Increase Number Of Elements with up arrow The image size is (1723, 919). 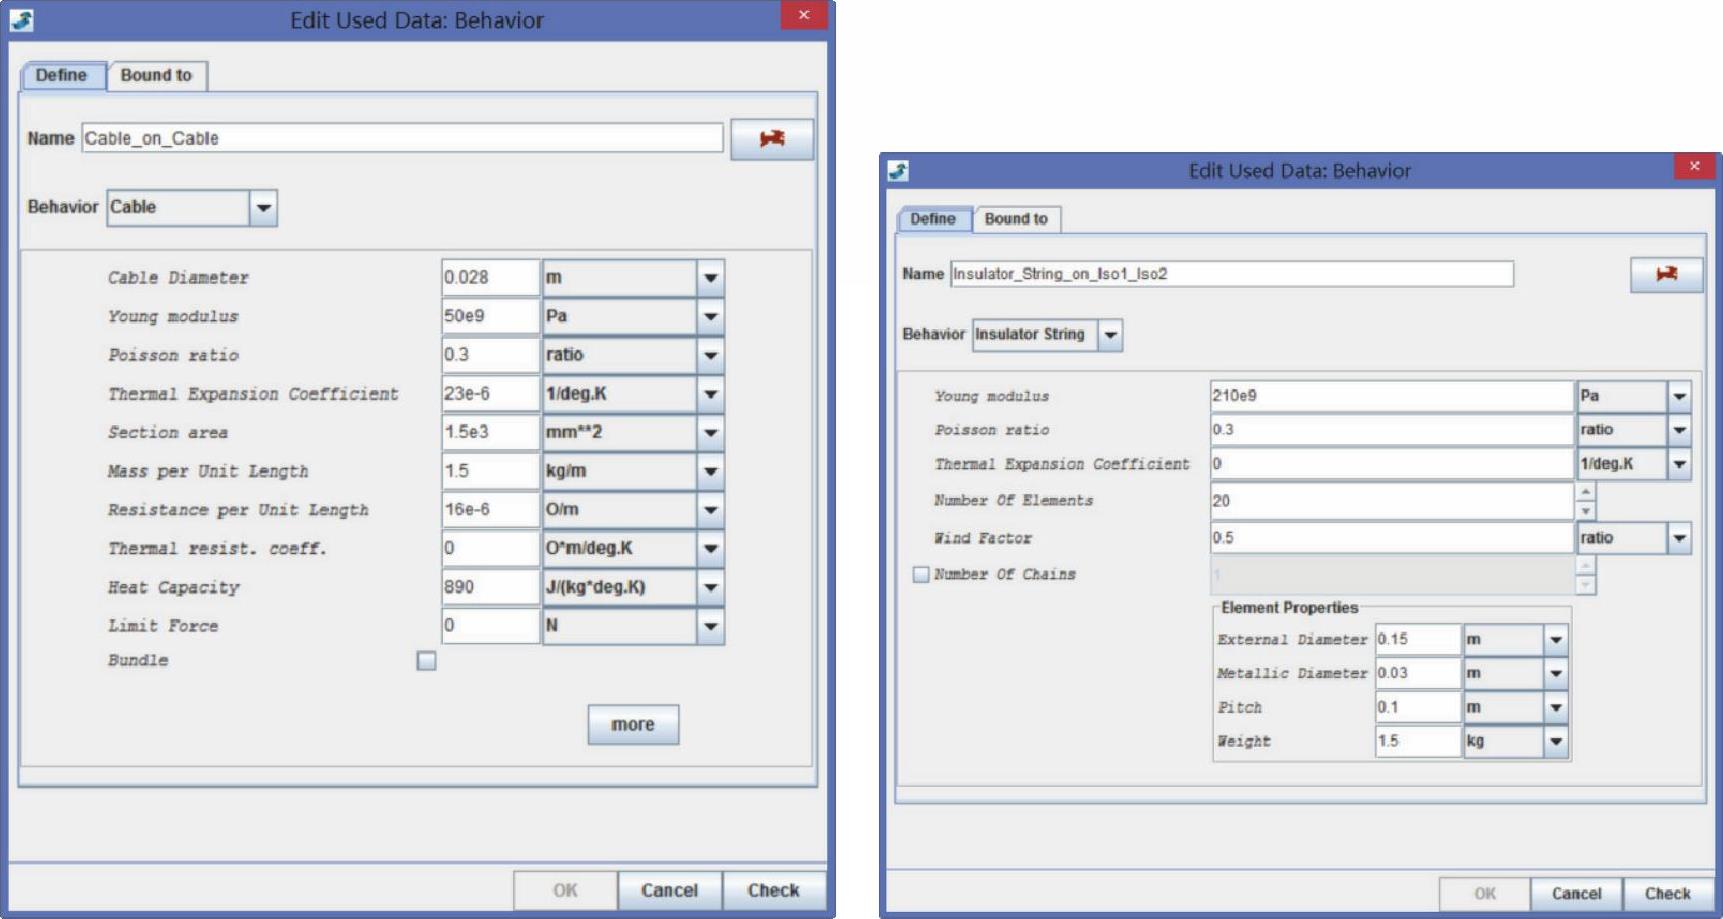click(x=1585, y=492)
